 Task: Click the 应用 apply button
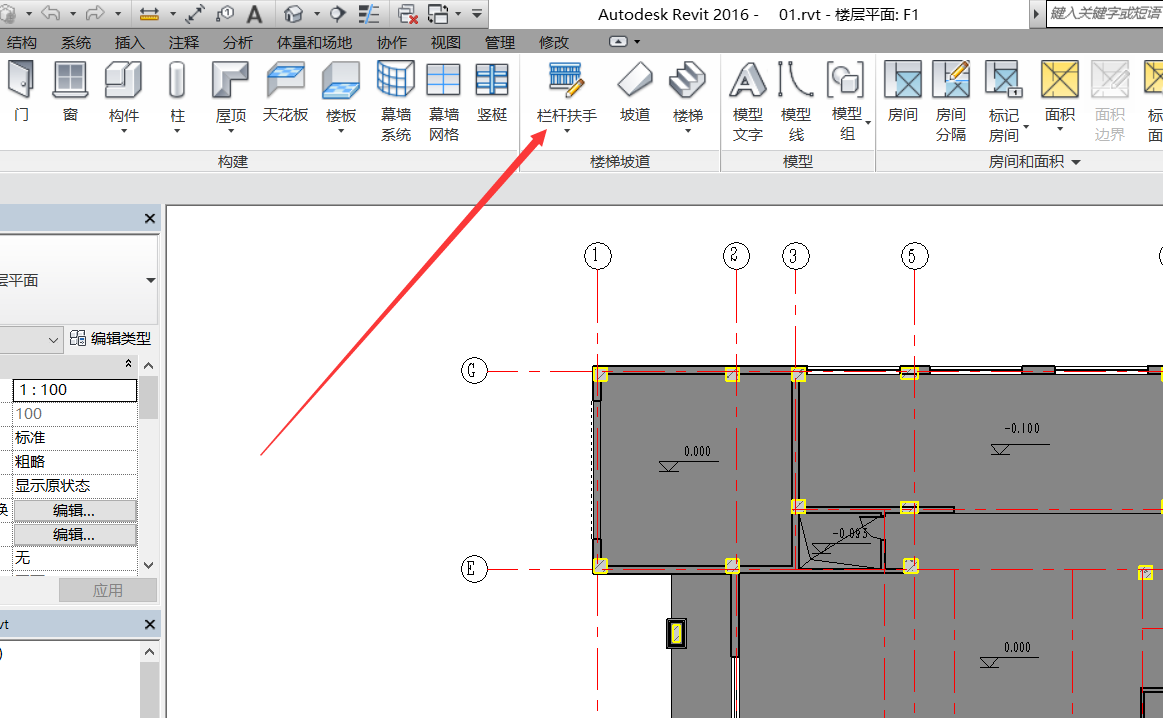[x=107, y=590]
